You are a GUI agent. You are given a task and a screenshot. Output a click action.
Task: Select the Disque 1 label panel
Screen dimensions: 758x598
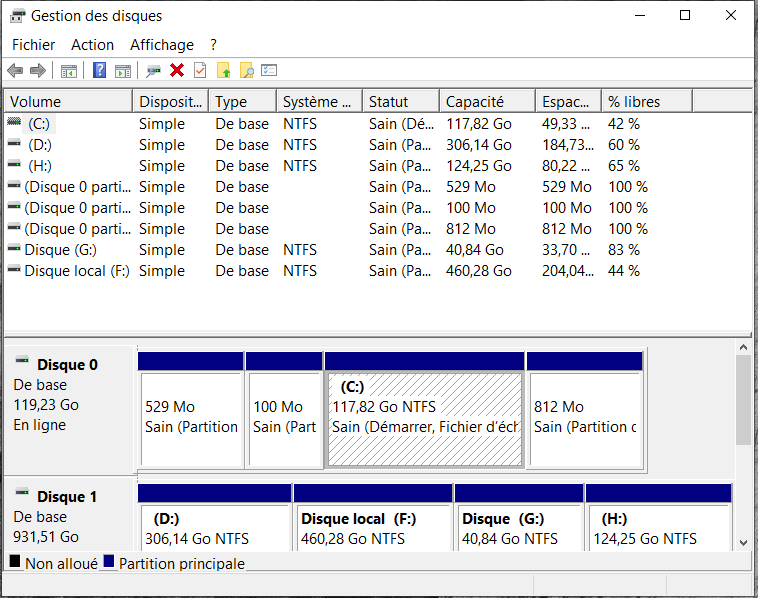click(68, 515)
